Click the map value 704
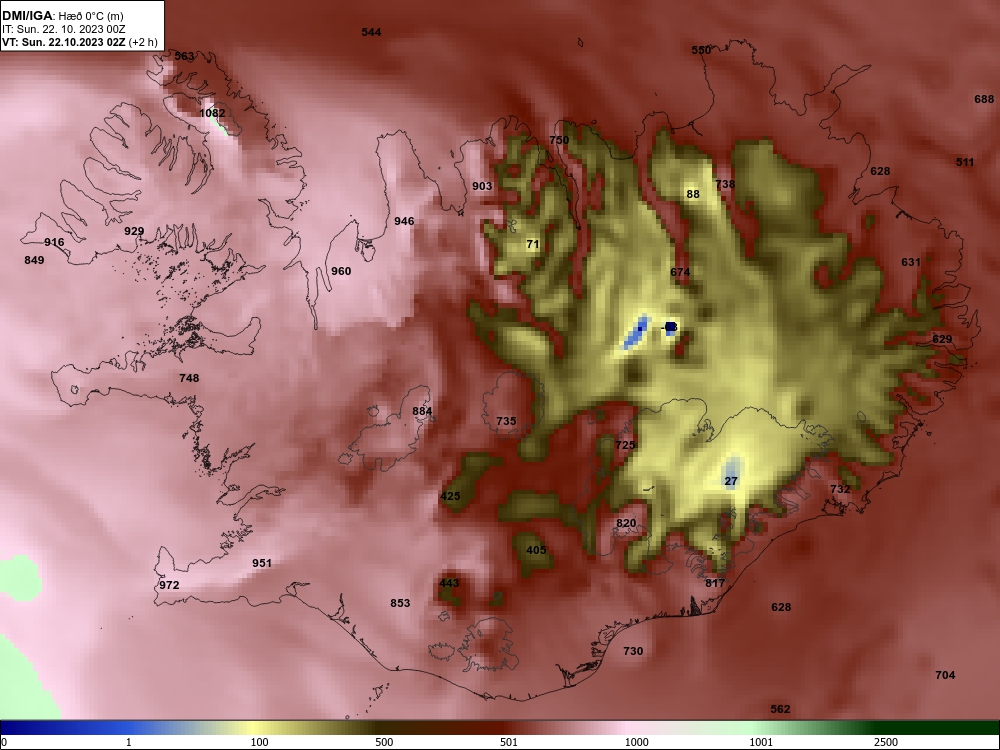 coord(945,675)
